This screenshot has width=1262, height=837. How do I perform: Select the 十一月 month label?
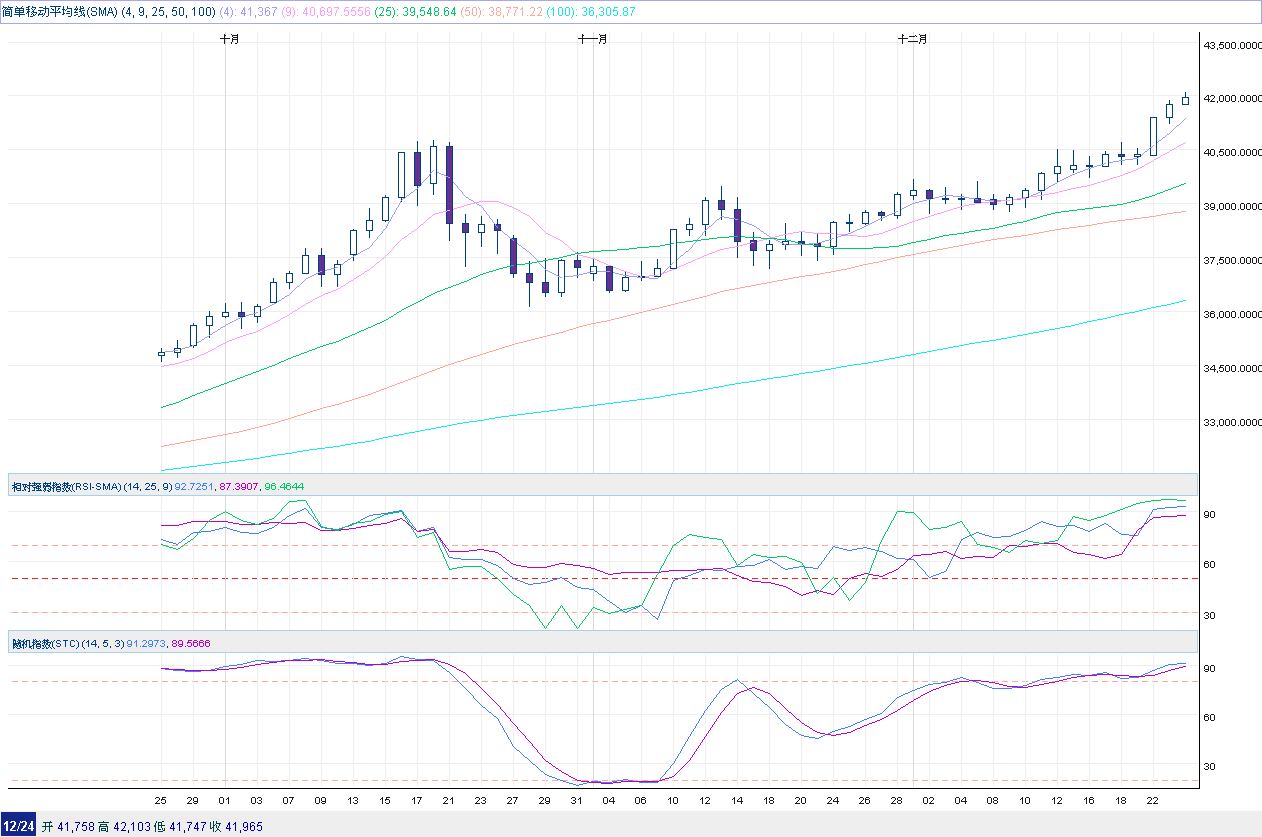pos(593,39)
